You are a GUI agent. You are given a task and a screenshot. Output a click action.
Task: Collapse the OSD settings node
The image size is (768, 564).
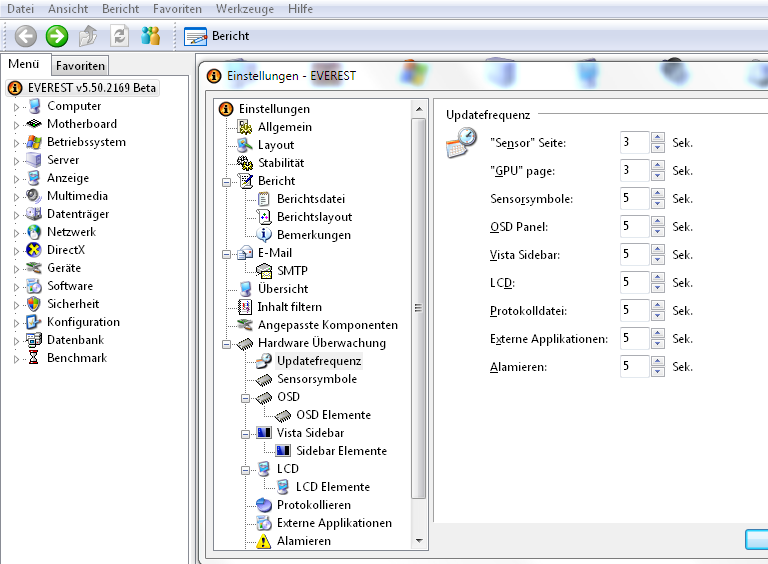(x=245, y=398)
